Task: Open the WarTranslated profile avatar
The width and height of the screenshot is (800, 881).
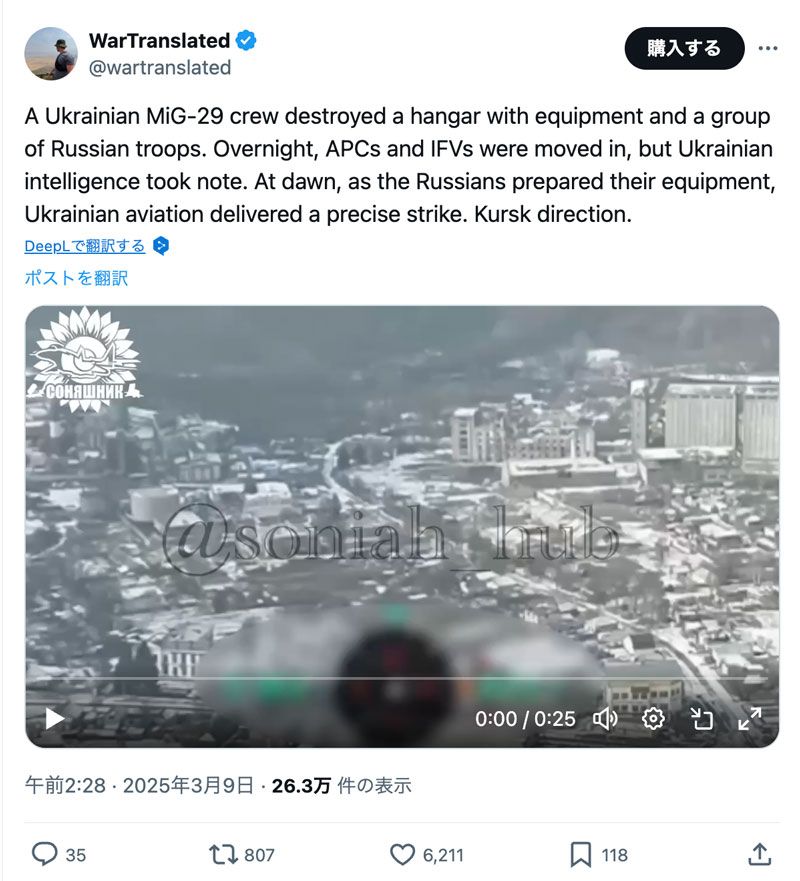Action: tap(51, 53)
